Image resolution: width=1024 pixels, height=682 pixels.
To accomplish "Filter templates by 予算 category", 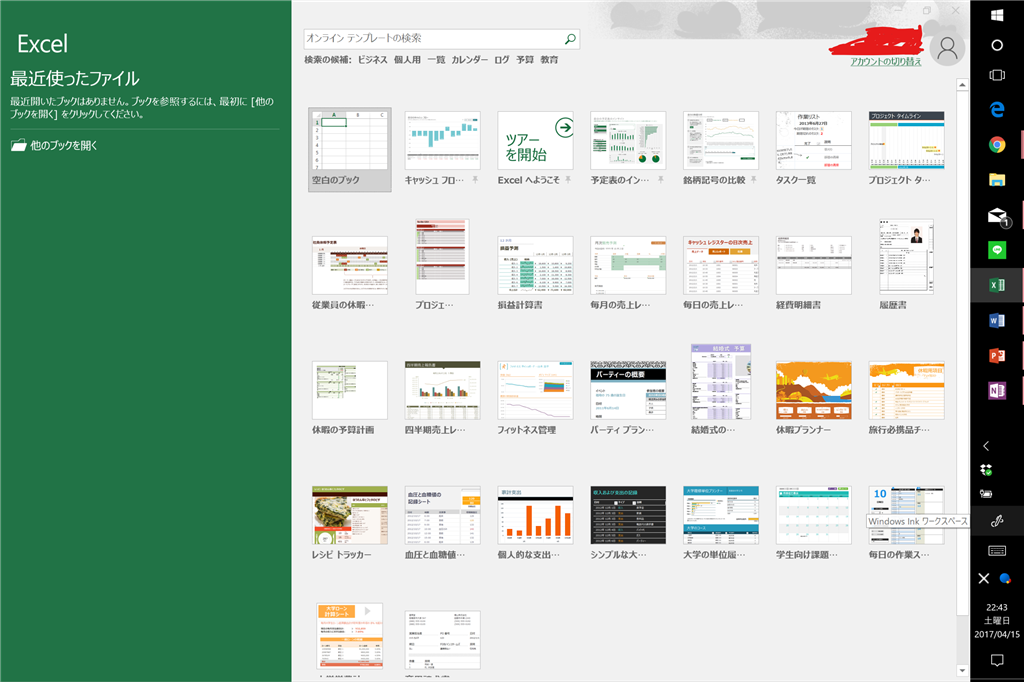I will point(525,59).
